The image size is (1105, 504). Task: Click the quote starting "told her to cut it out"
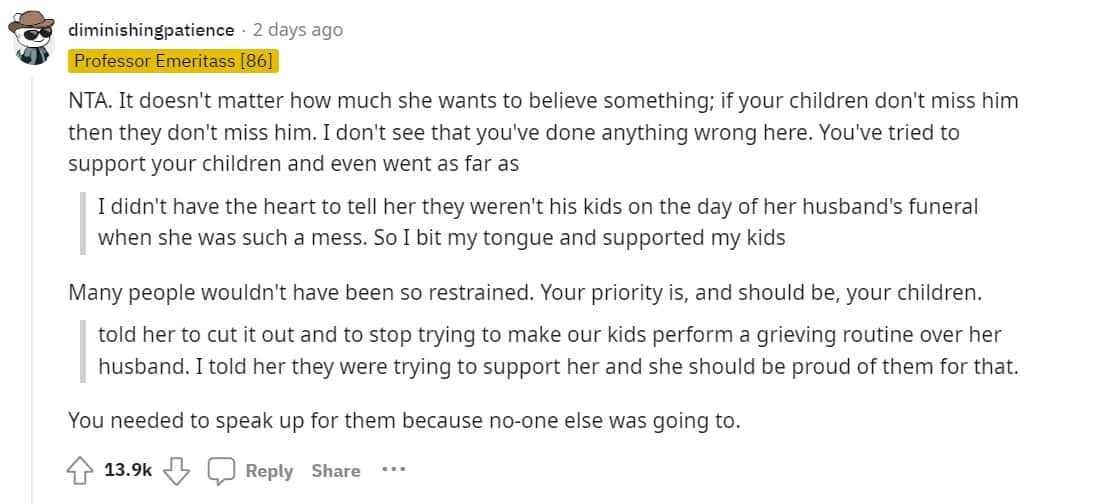pos(558,350)
